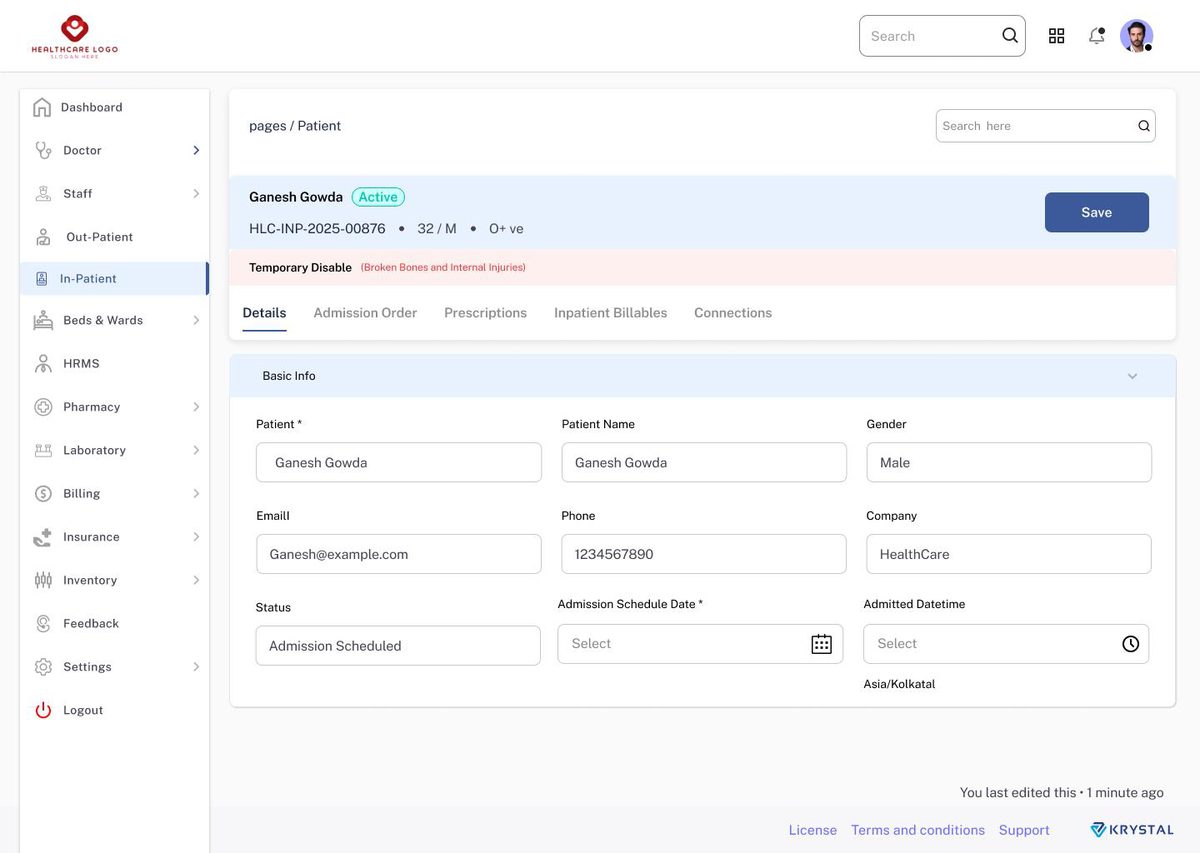This screenshot has width=1200, height=853.
Task: Expand the Laboratory submenu chevron
Action: [x=196, y=450]
